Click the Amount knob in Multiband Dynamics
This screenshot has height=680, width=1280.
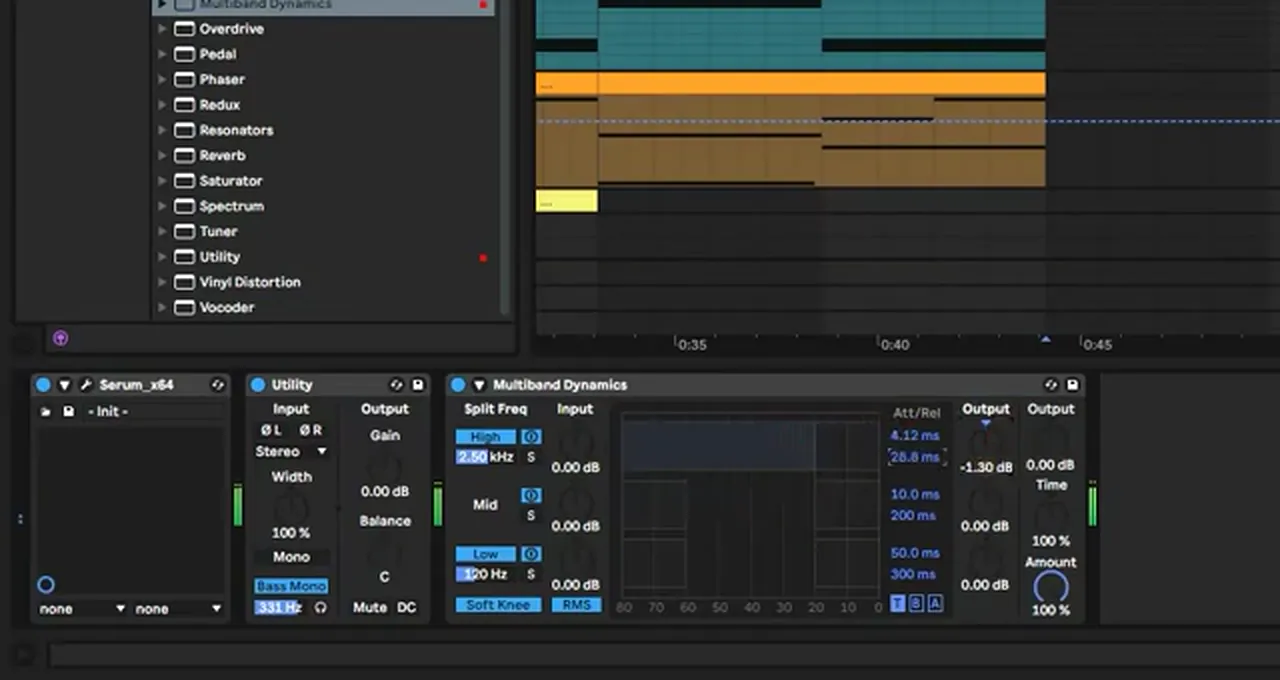point(1051,587)
